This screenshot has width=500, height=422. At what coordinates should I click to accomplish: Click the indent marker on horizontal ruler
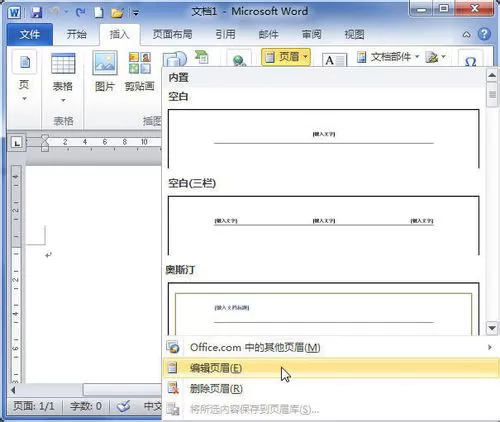coord(45,143)
